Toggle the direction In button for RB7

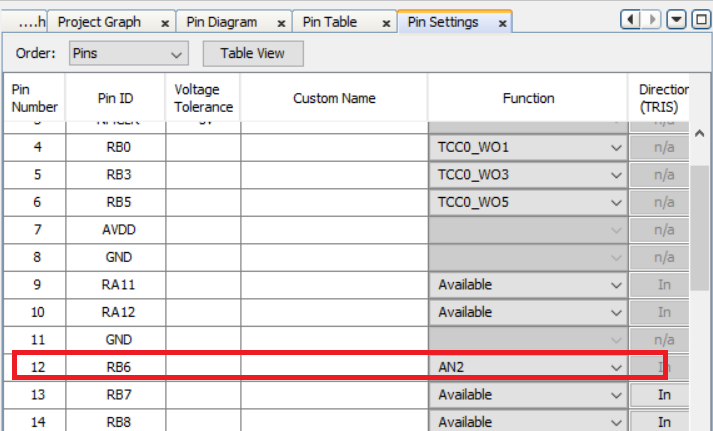pos(663,395)
